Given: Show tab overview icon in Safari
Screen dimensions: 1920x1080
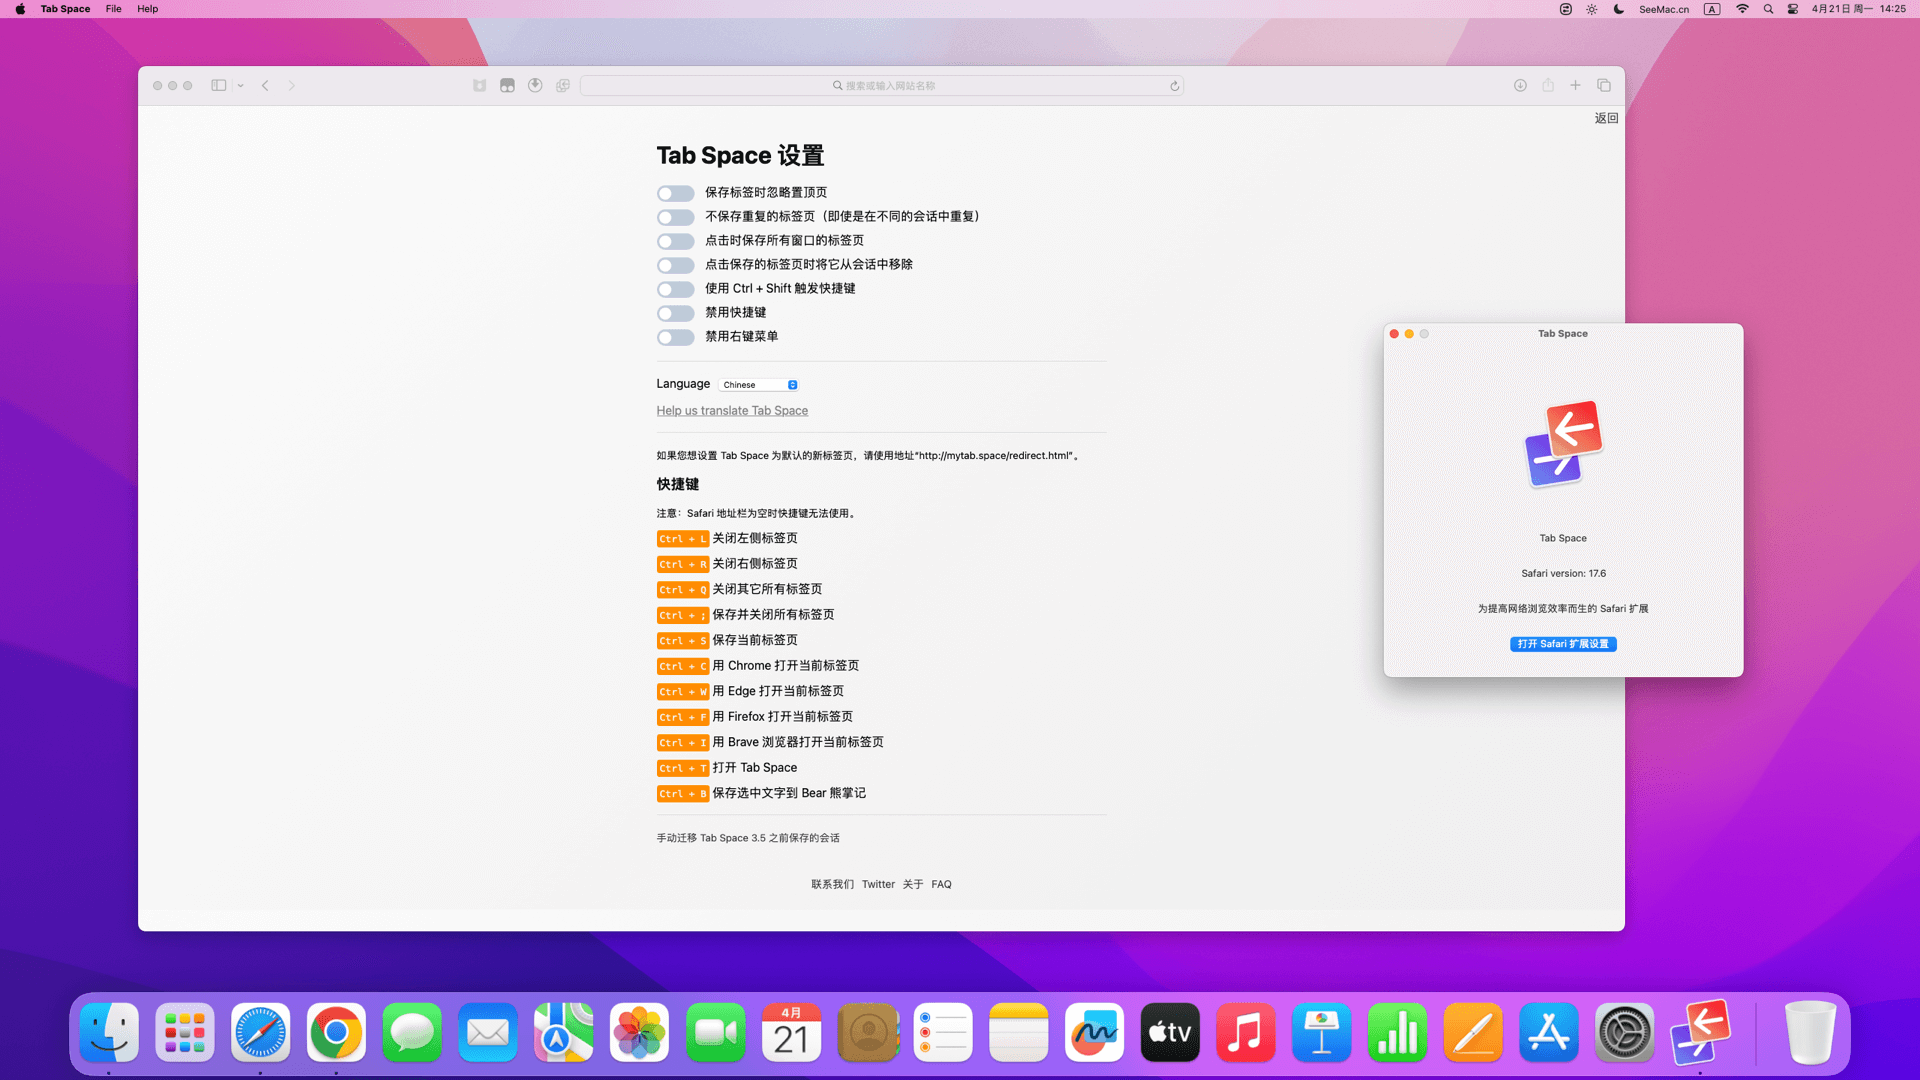Looking at the screenshot, I should tap(1604, 86).
